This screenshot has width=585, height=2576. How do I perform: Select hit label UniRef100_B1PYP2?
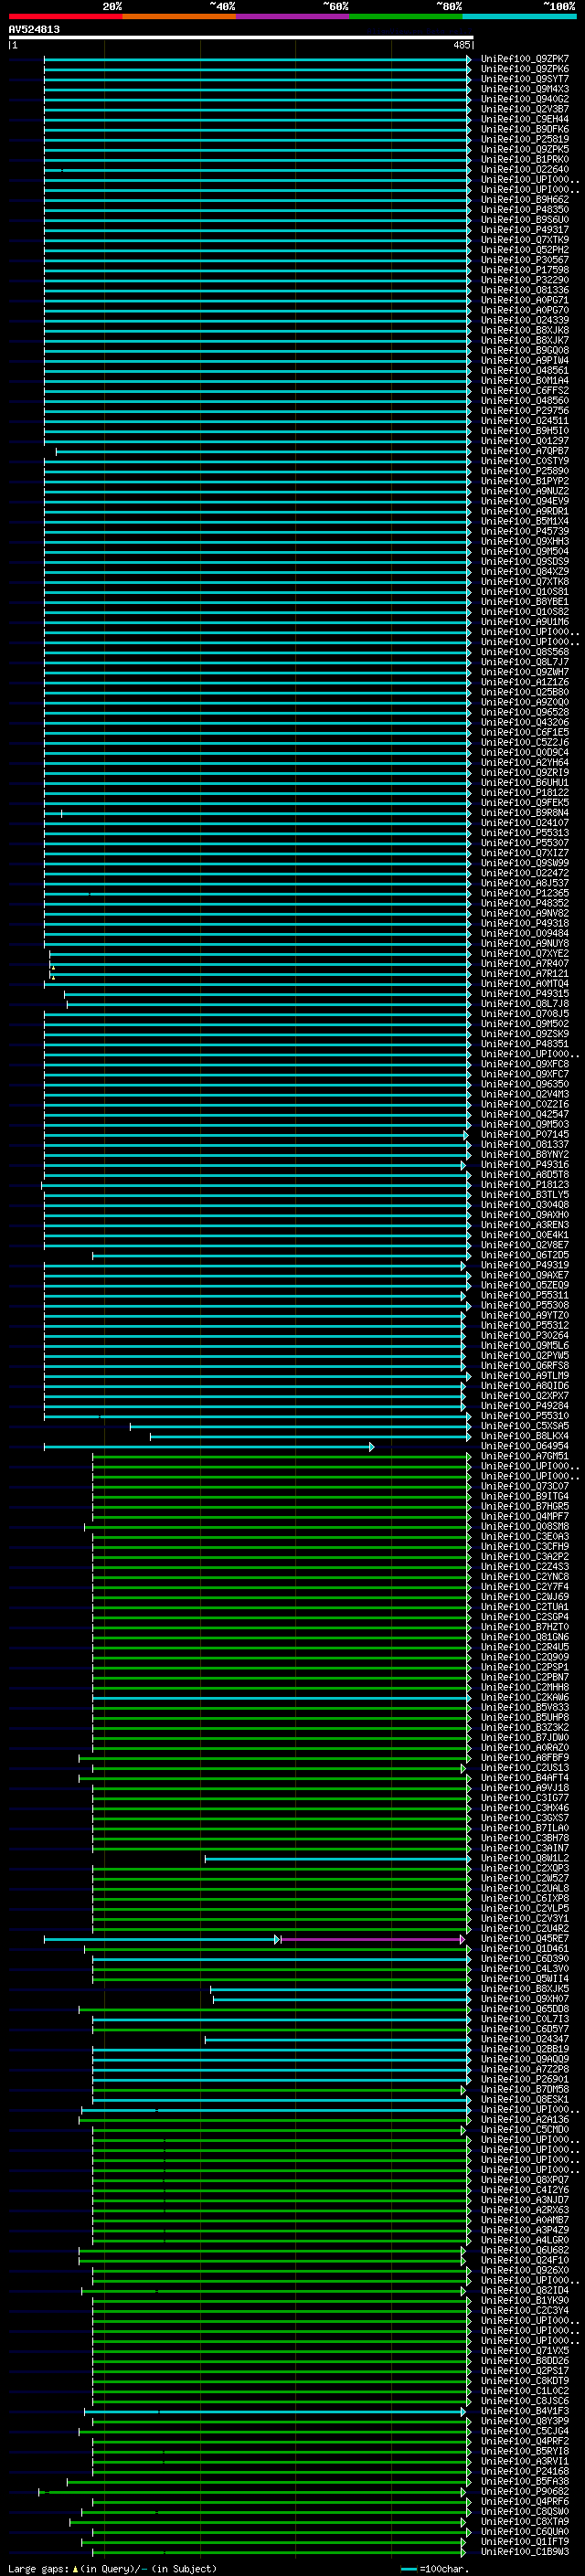525,481
